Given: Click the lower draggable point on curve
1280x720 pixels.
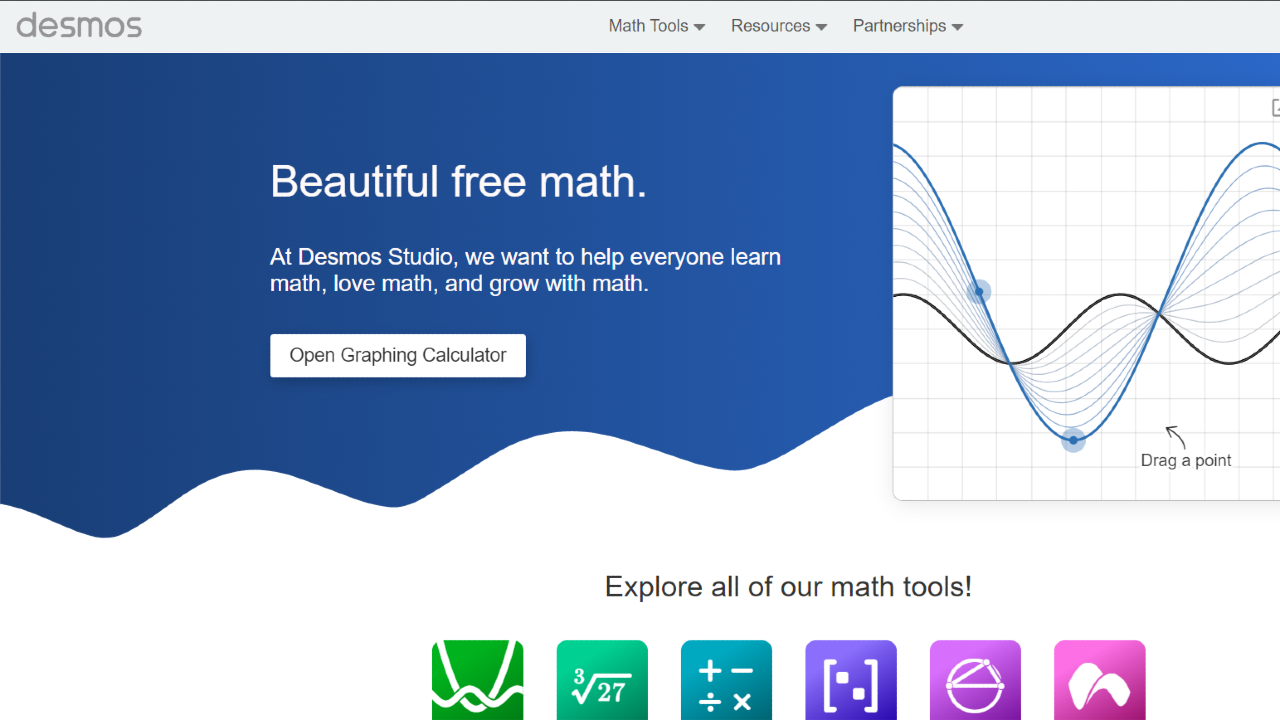Looking at the screenshot, I should pyautogui.click(x=1073, y=440).
